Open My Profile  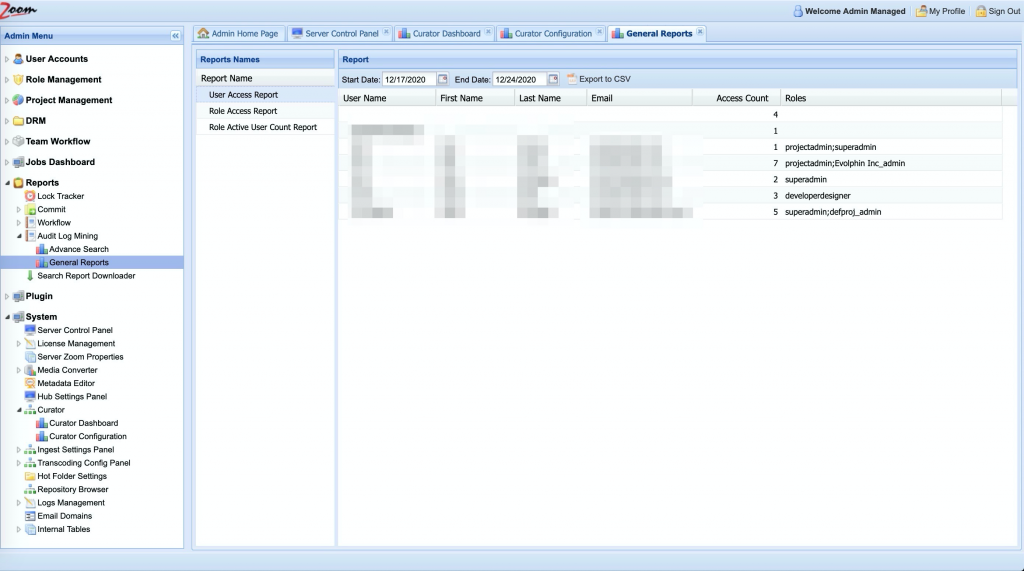click(x=940, y=11)
